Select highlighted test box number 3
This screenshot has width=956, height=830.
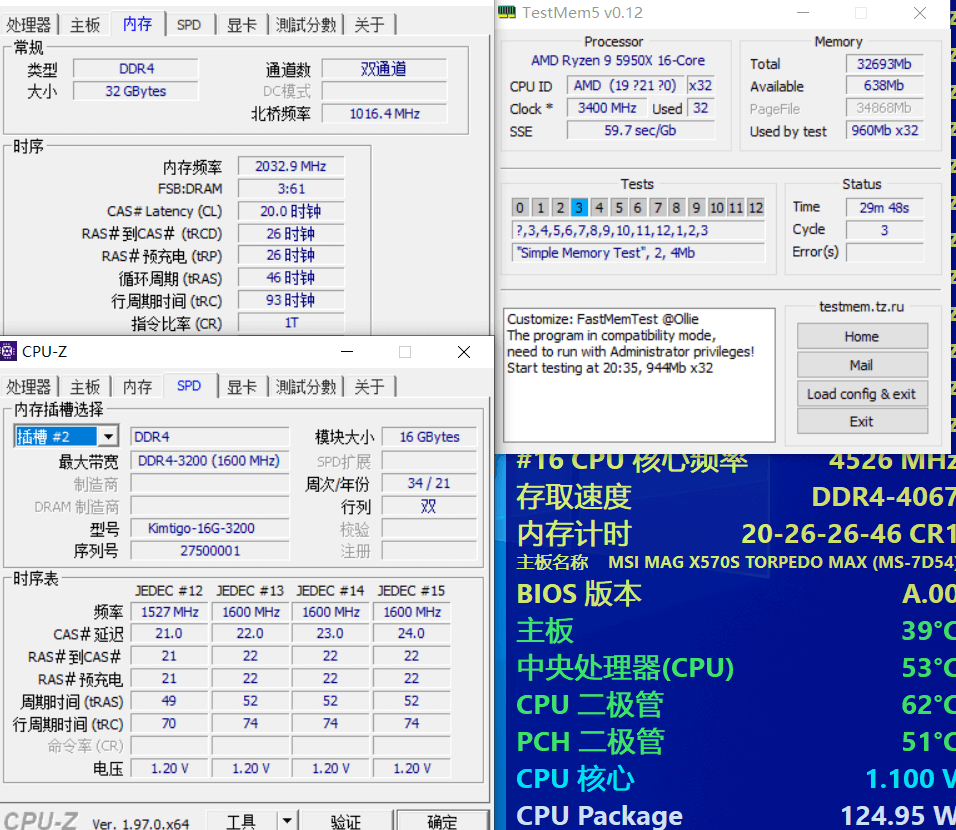tap(579, 208)
